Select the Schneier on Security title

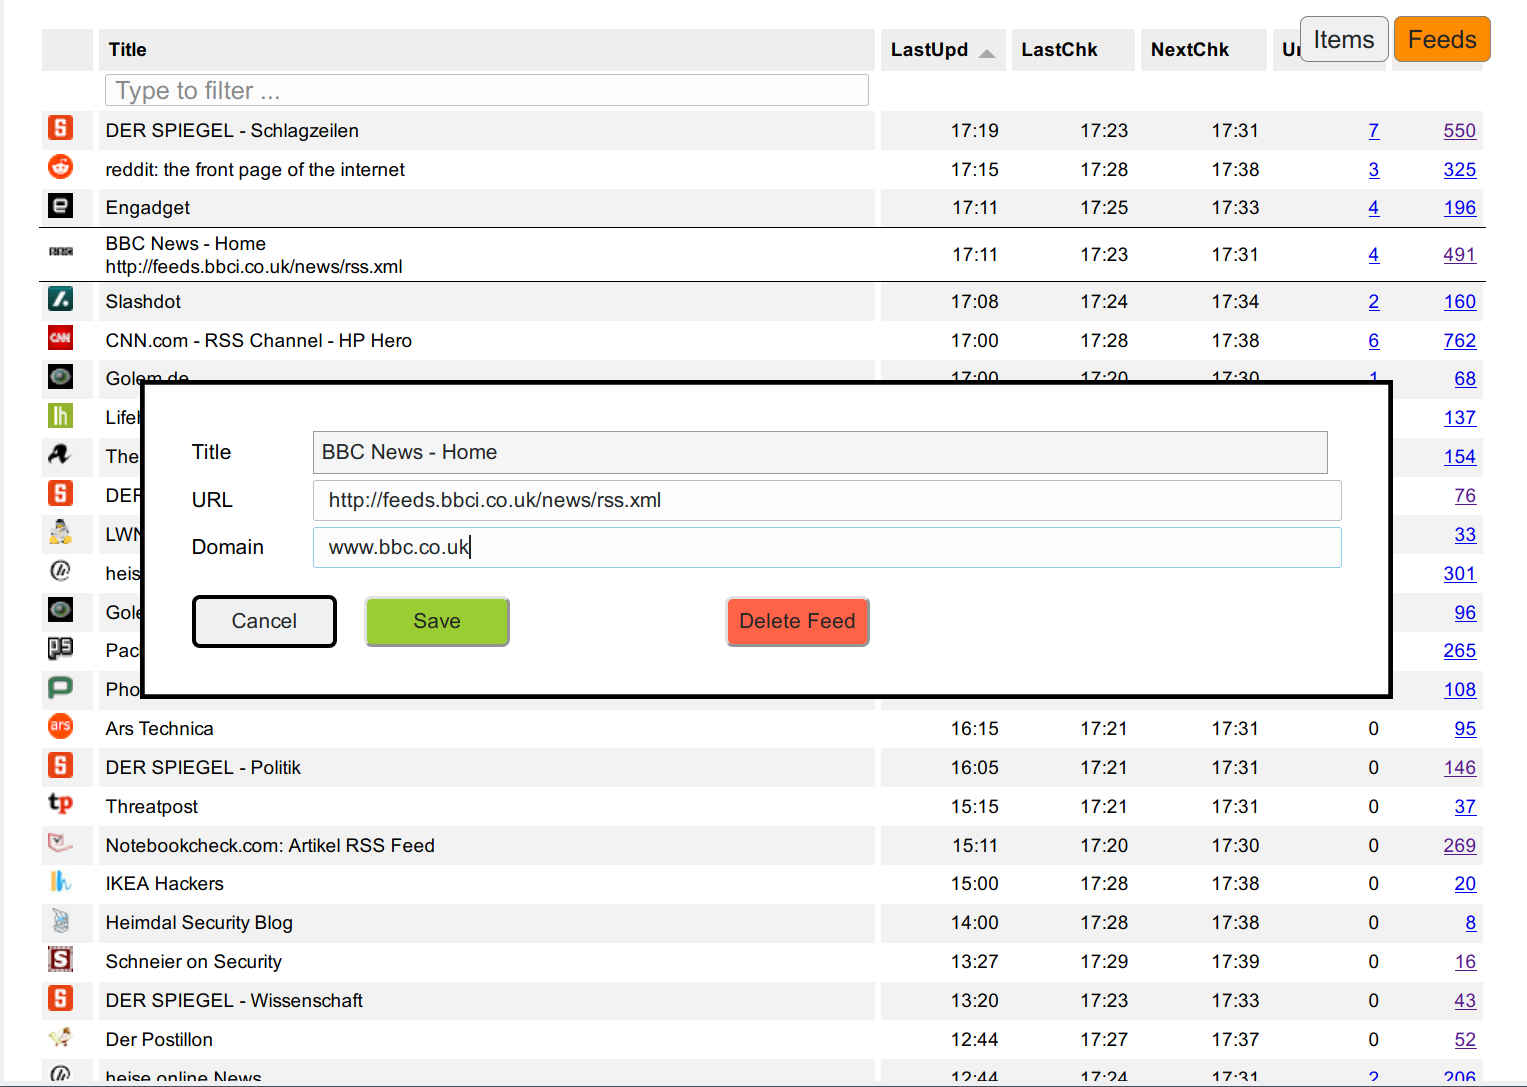194,962
